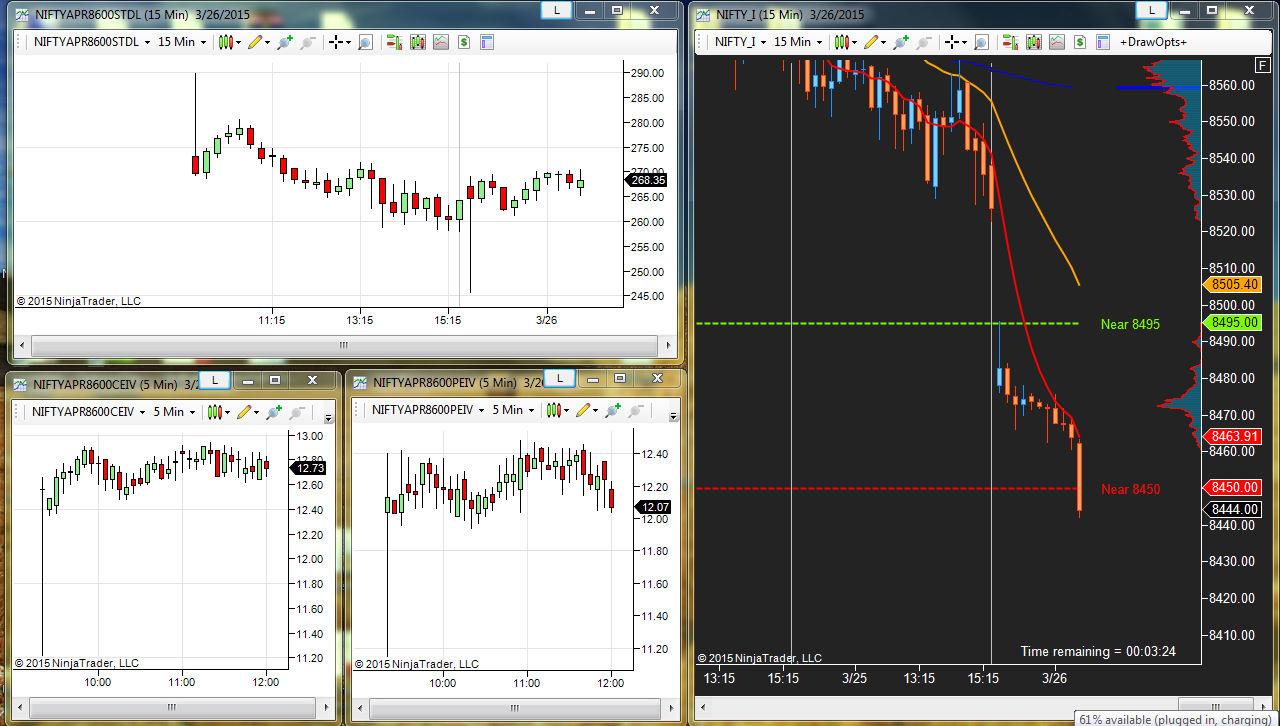Click the 12.07 price marker on PEIV chart
1280x726 pixels.
[653, 507]
